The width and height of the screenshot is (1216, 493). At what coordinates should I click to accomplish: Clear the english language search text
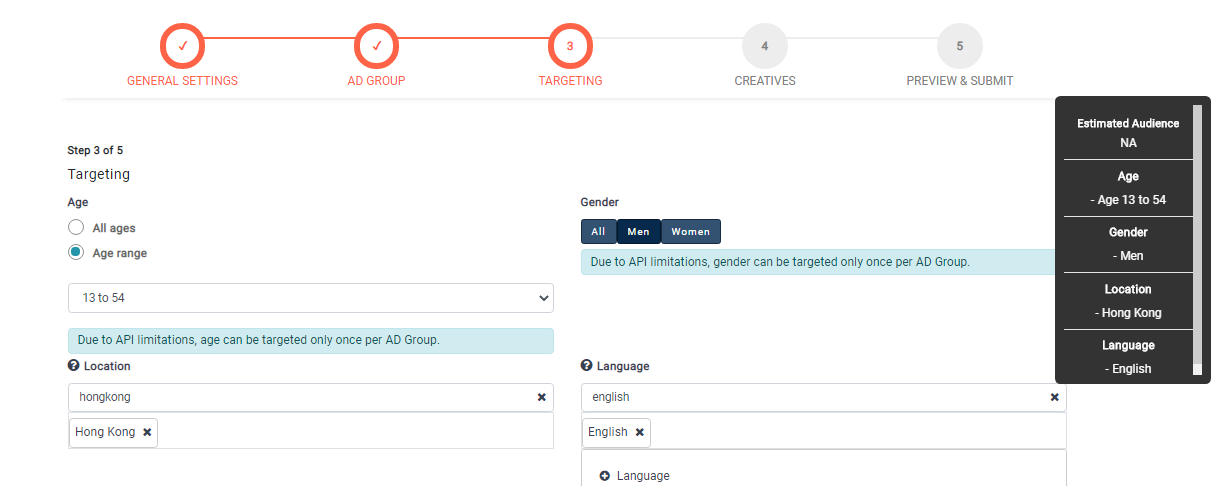(1054, 397)
